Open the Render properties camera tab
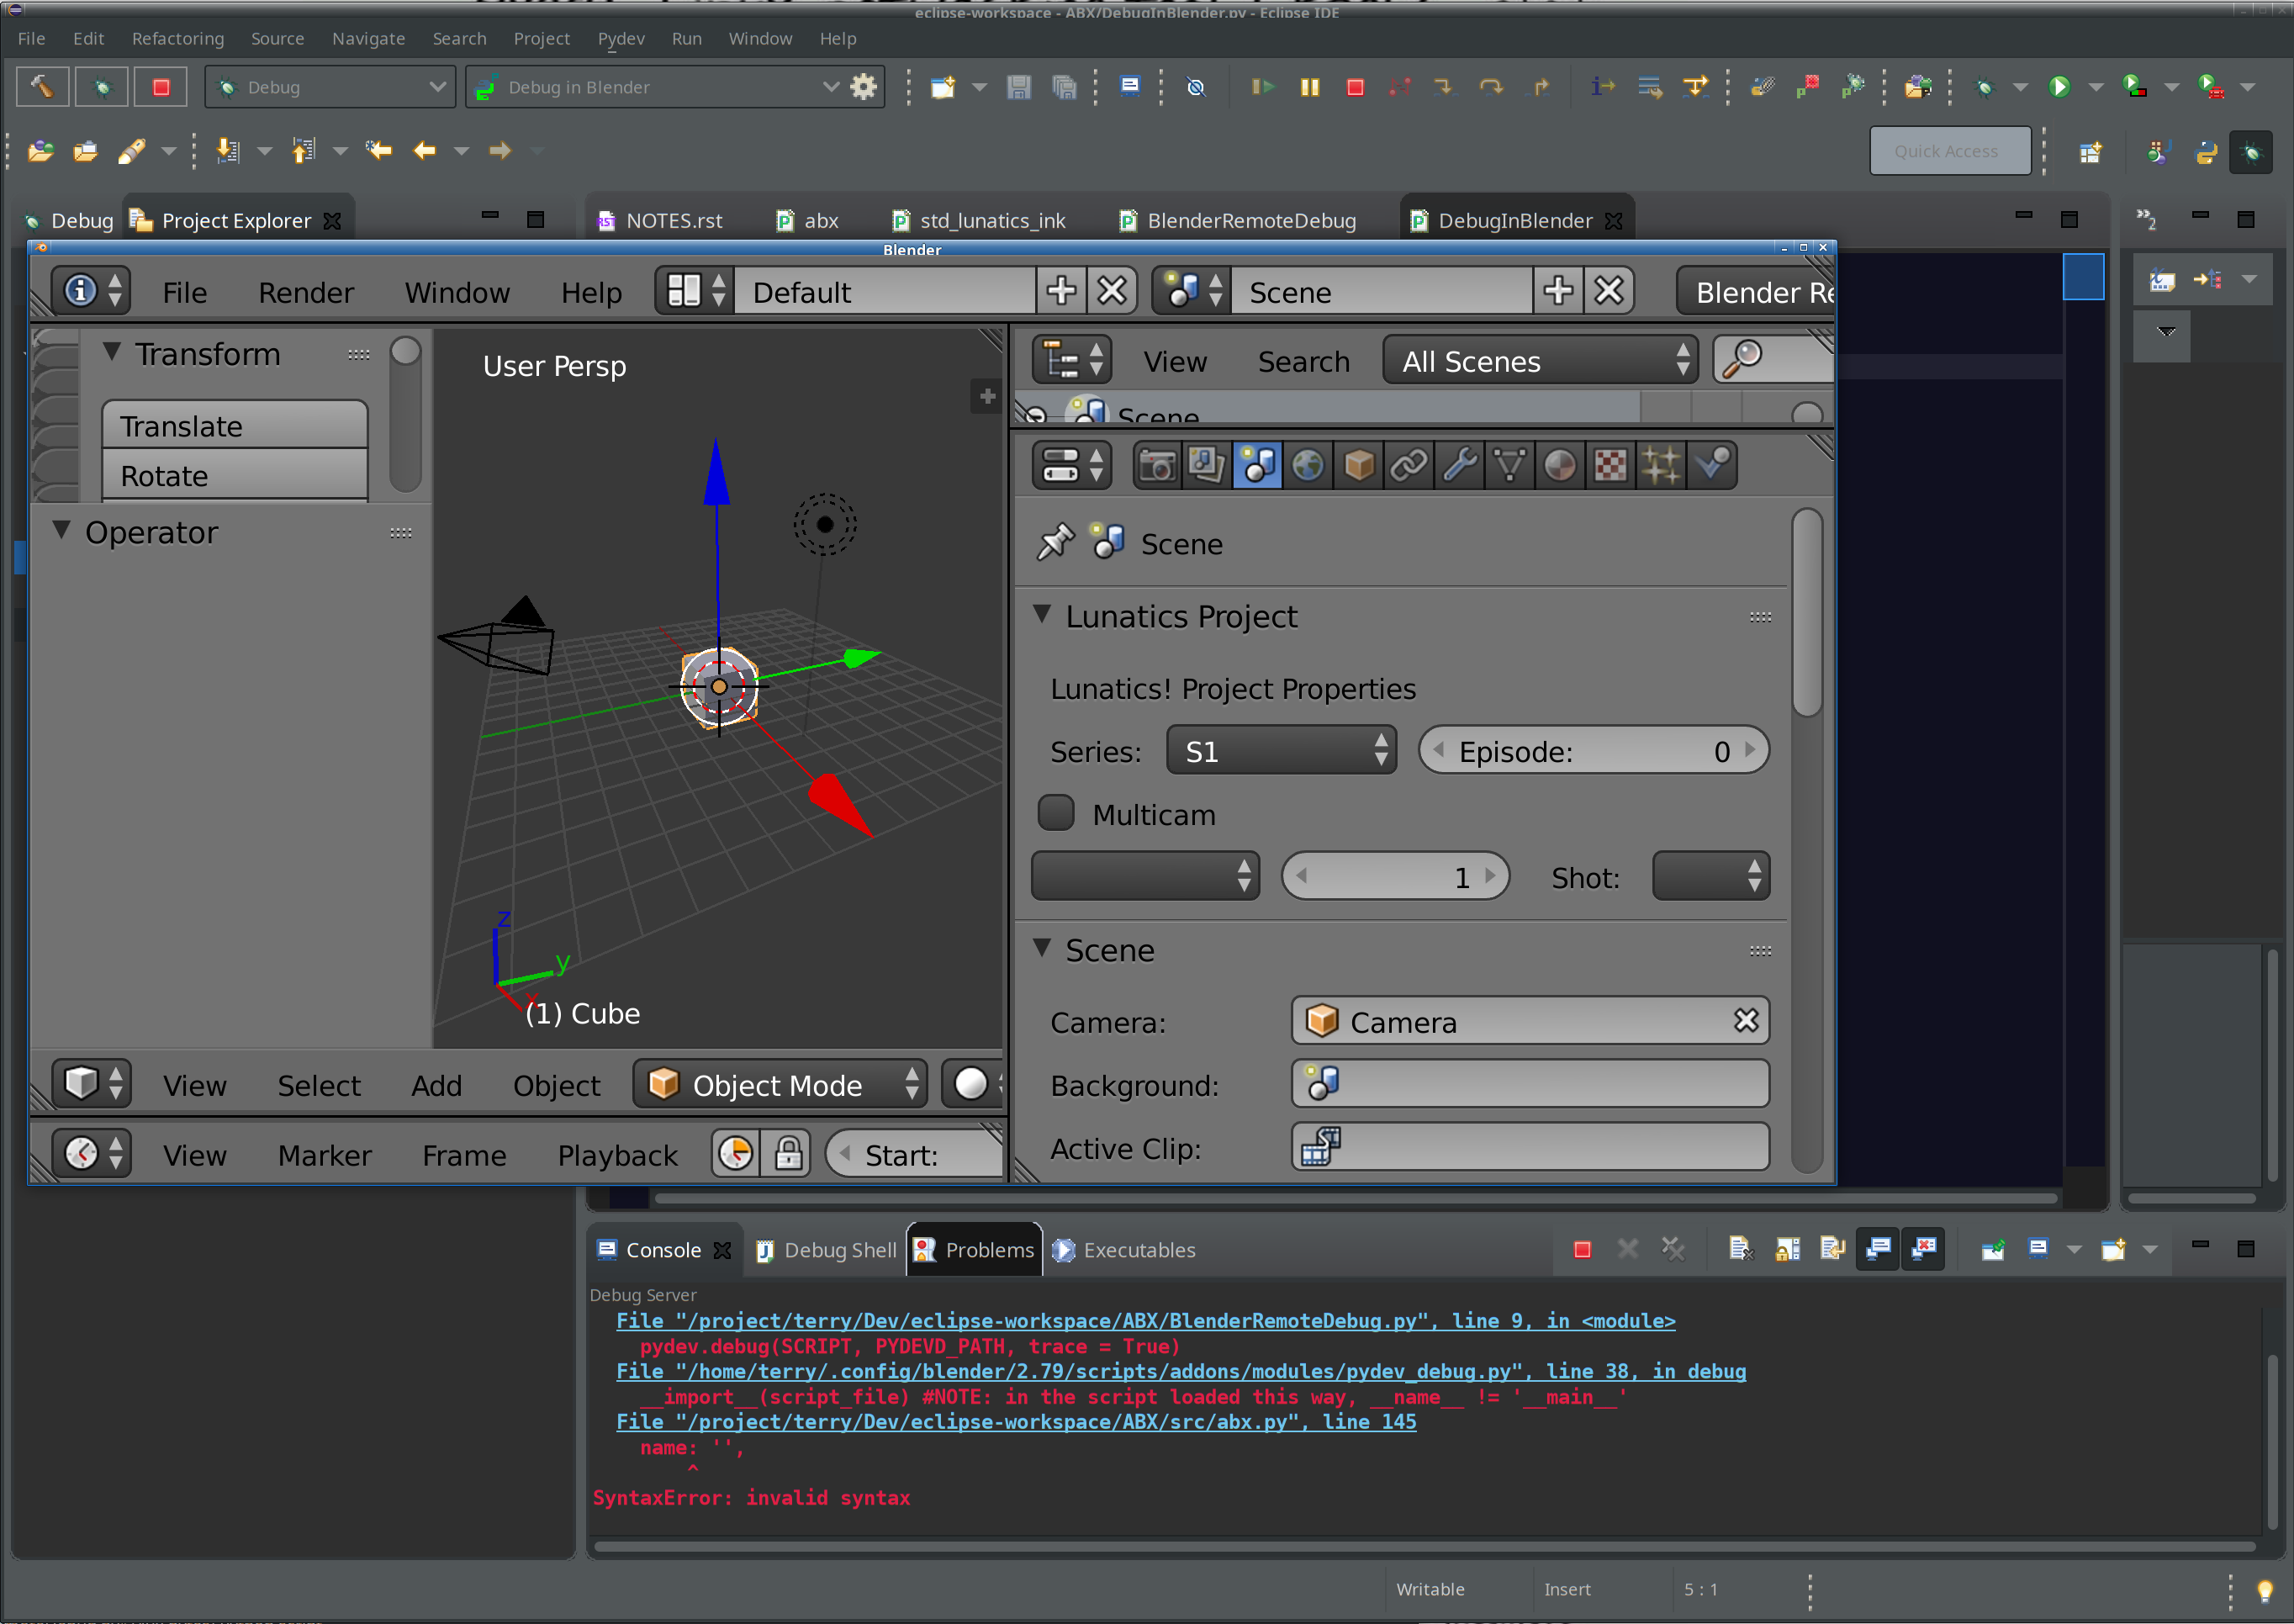 click(x=1157, y=465)
